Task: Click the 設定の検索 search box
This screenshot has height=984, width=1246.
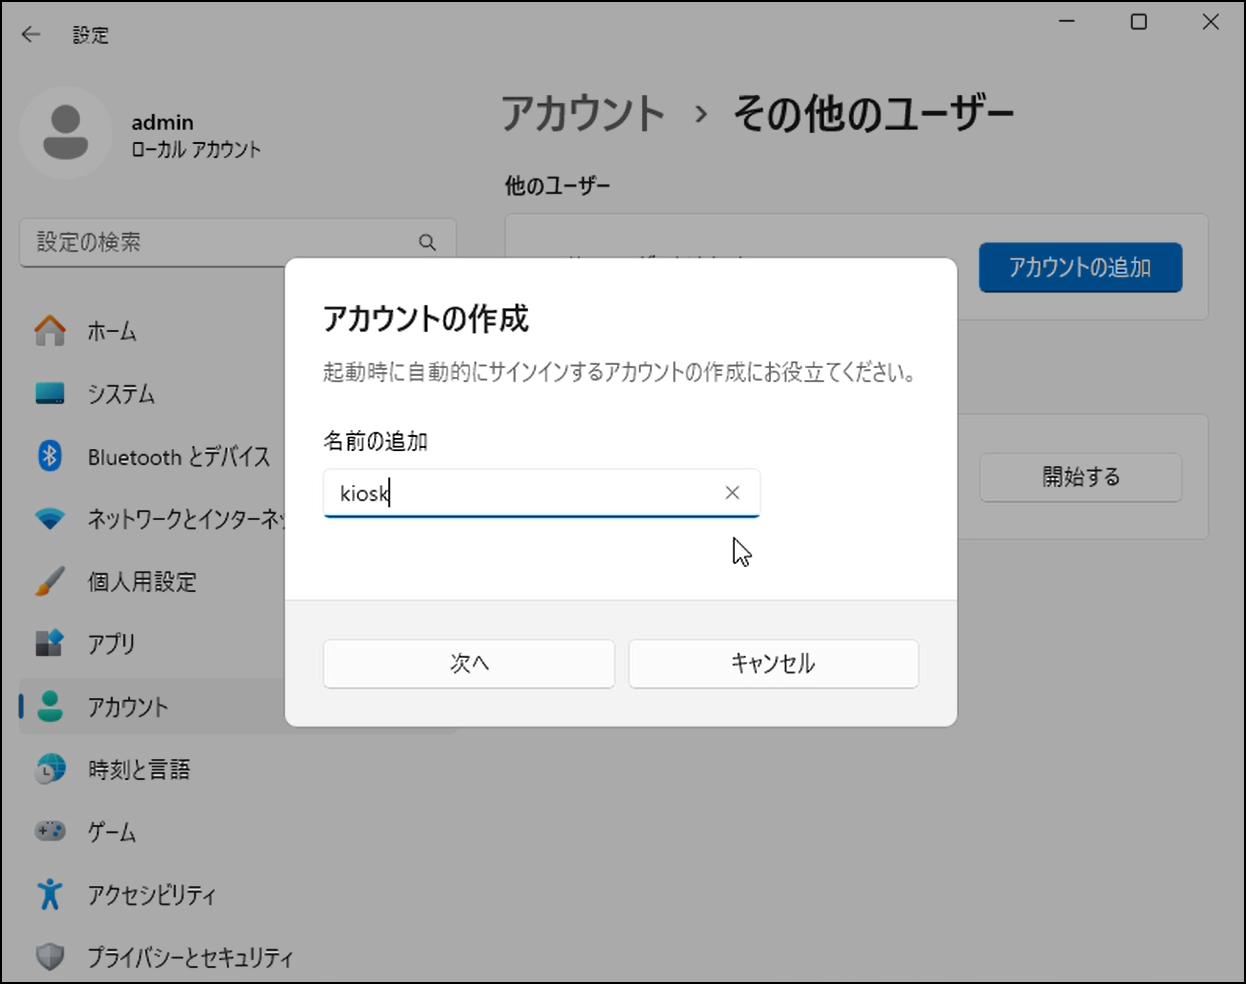Action: (238, 242)
